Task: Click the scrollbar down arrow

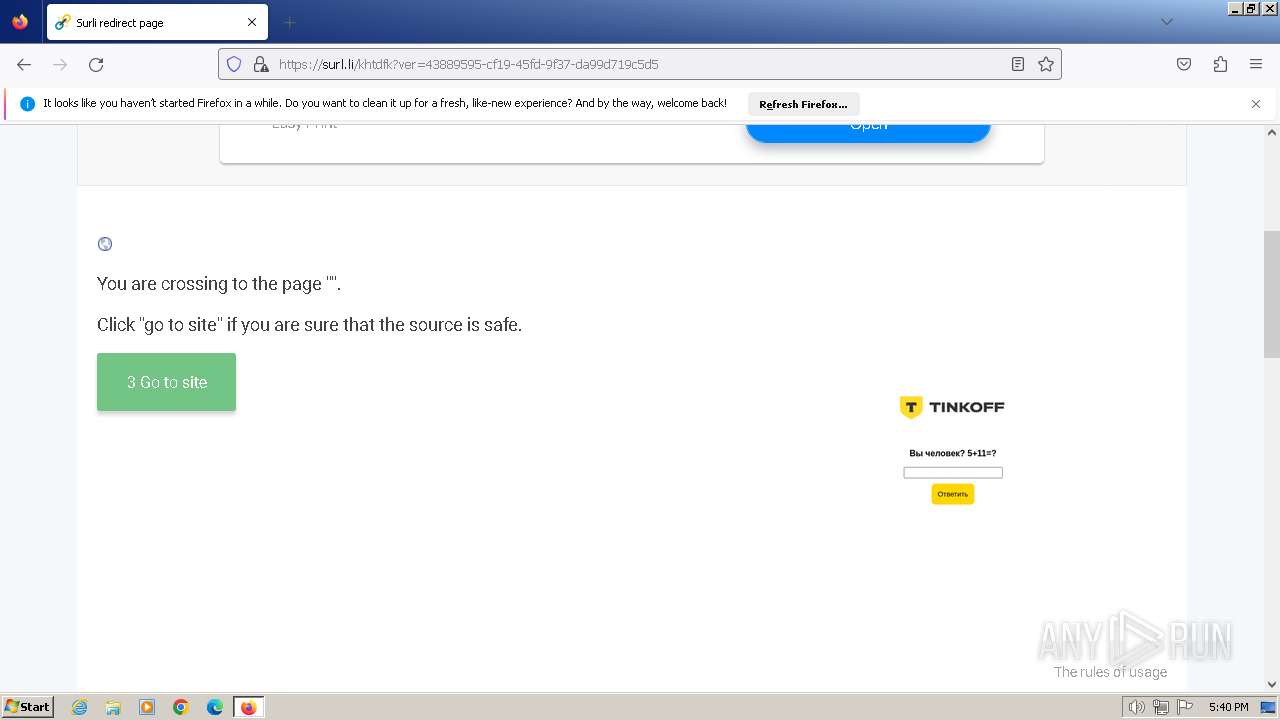Action: pyautogui.click(x=1272, y=685)
